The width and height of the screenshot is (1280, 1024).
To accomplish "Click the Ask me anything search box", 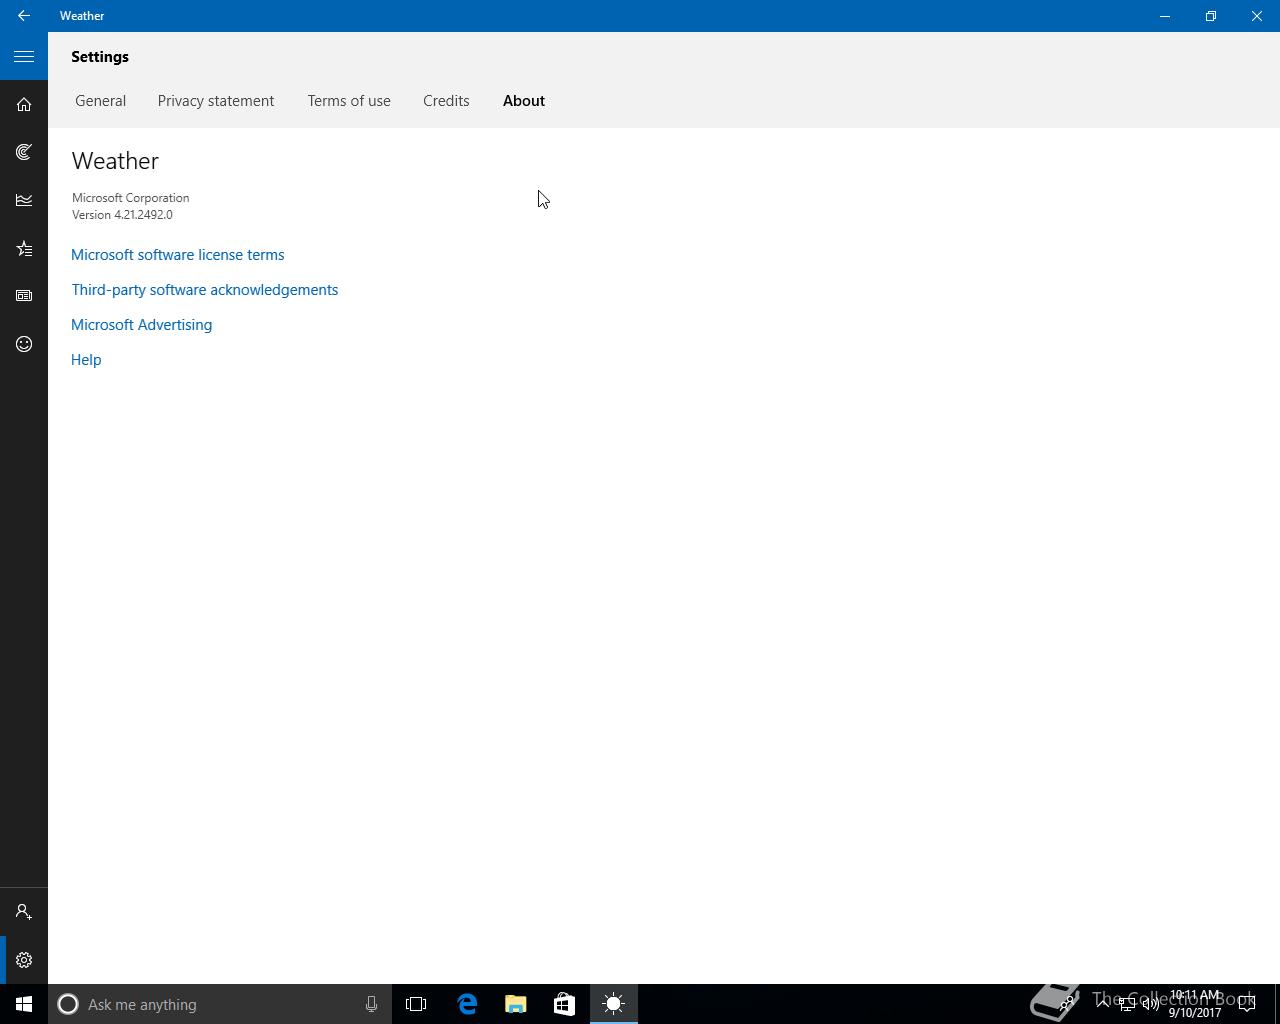I will pyautogui.click(x=220, y=1004).
